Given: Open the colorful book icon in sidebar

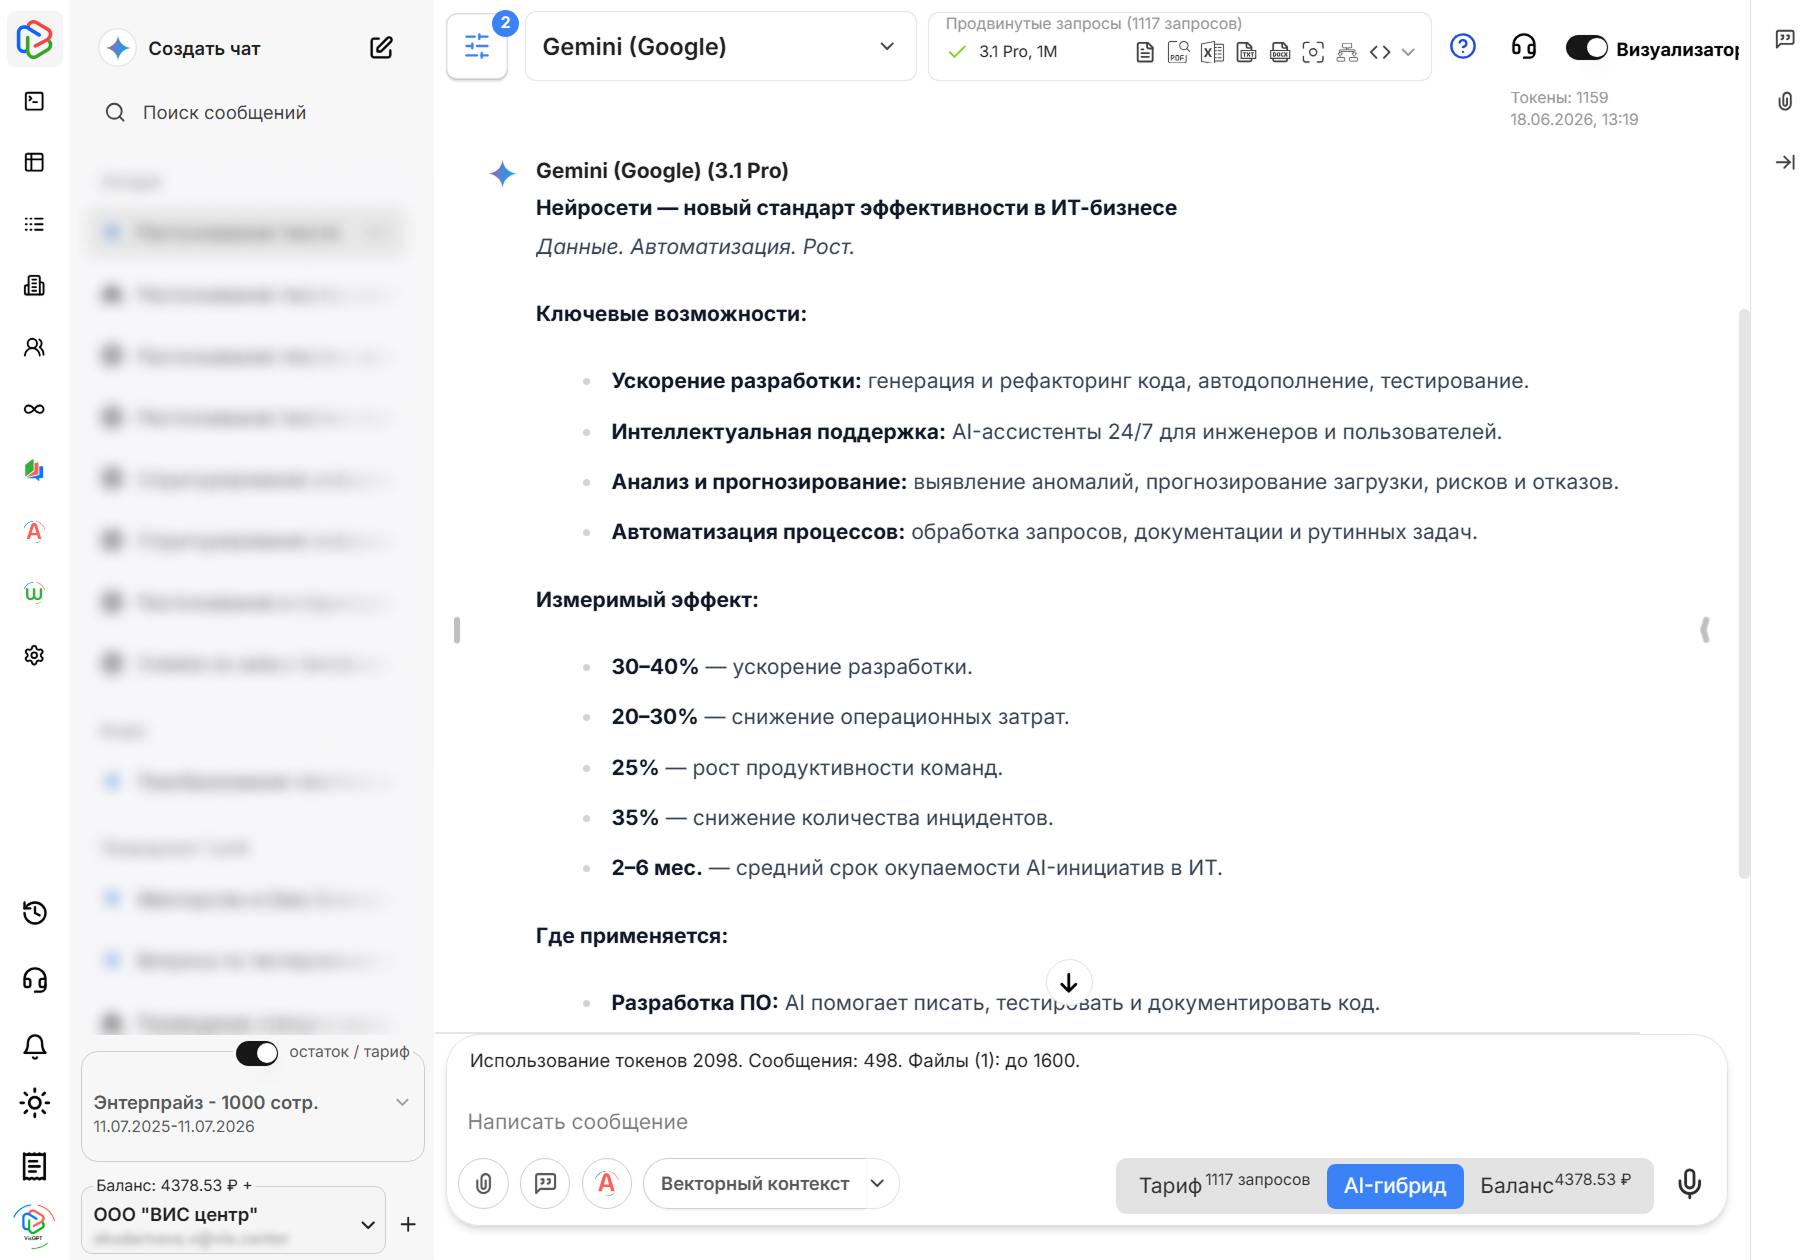Looking at the screenshot, I should click(x=34, y=470).
